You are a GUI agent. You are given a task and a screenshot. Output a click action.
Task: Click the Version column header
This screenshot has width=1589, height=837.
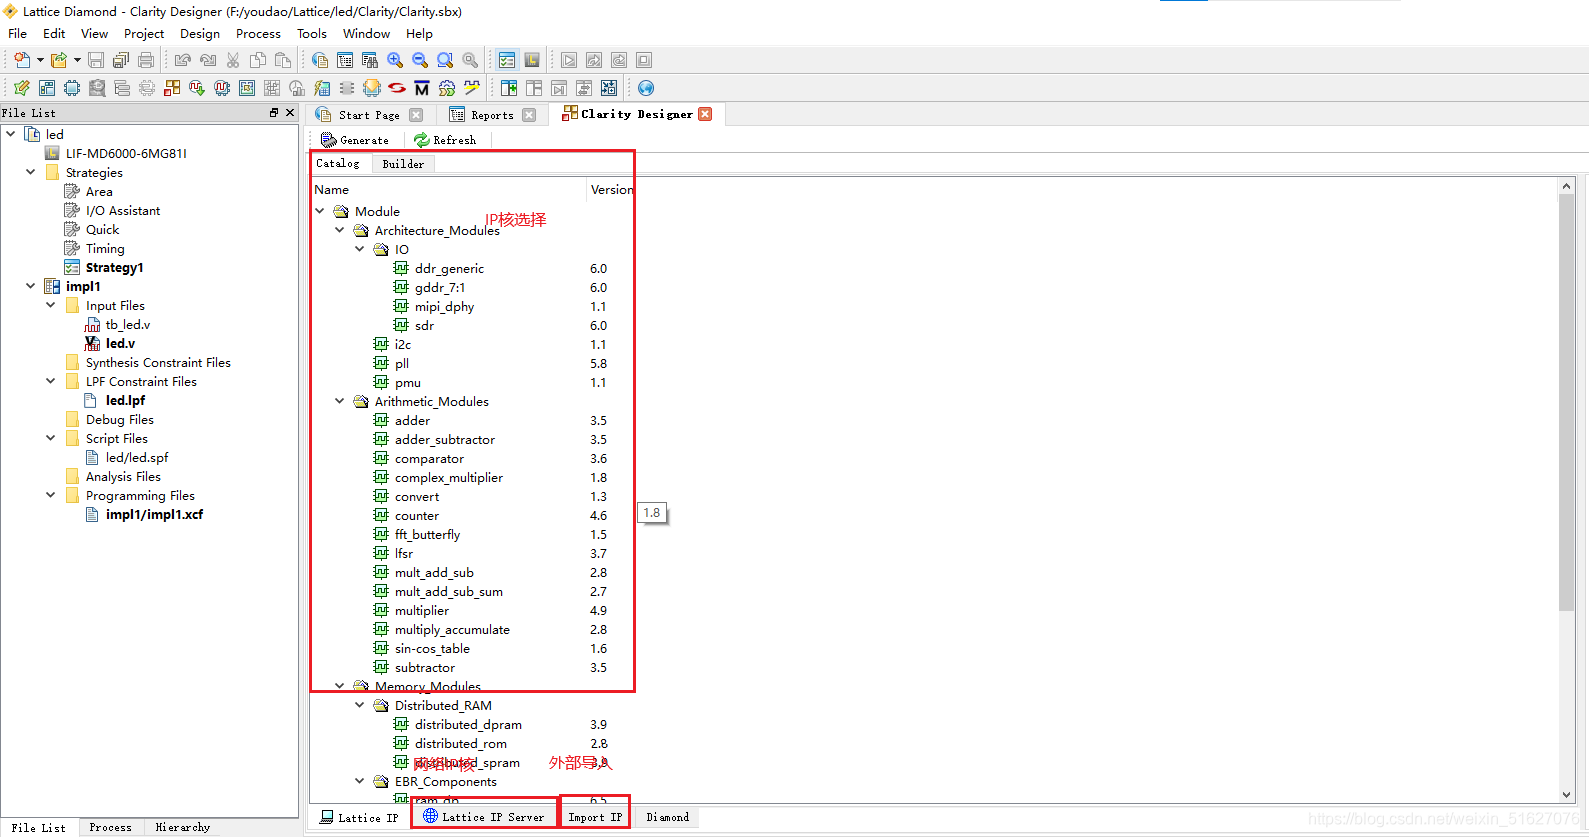[611, 189]
